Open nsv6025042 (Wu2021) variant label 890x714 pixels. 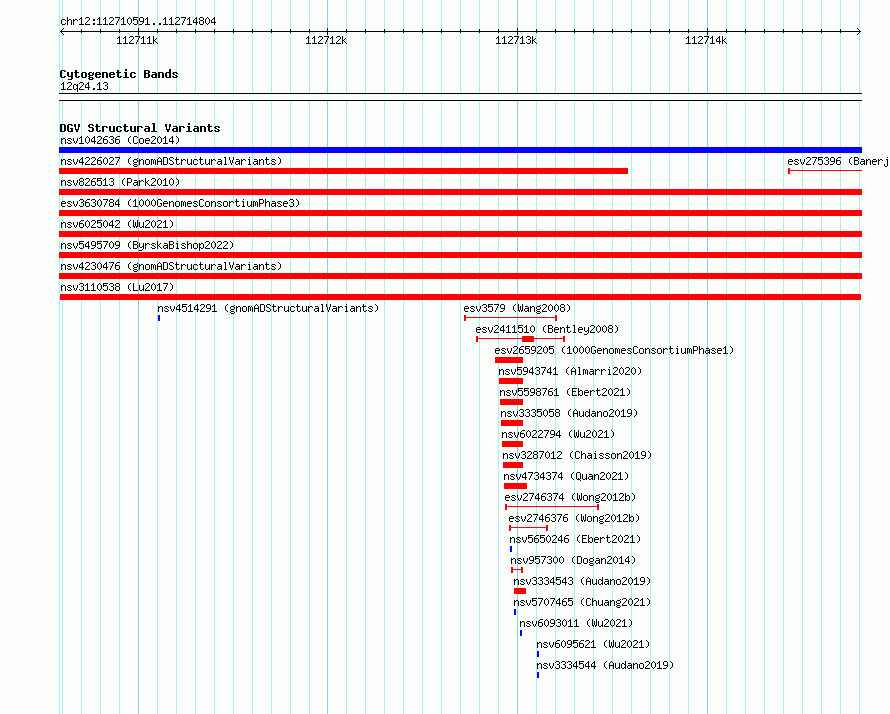tap(117, 224)
